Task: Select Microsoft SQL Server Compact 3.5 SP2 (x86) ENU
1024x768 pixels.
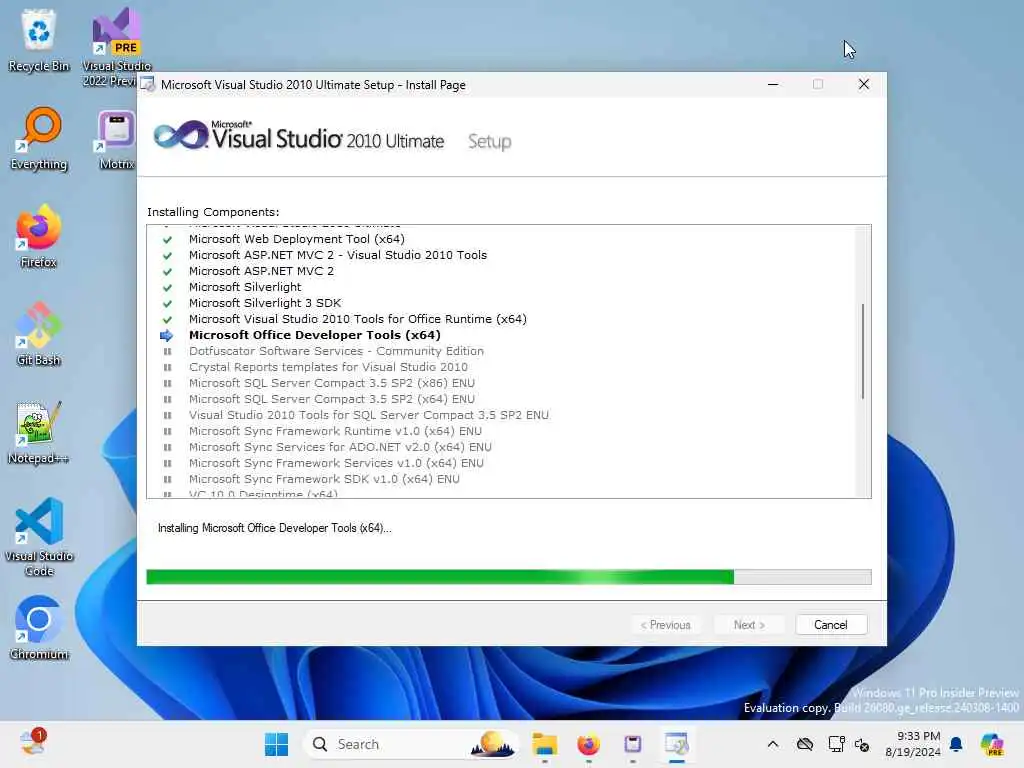Action: coord(331,383)
